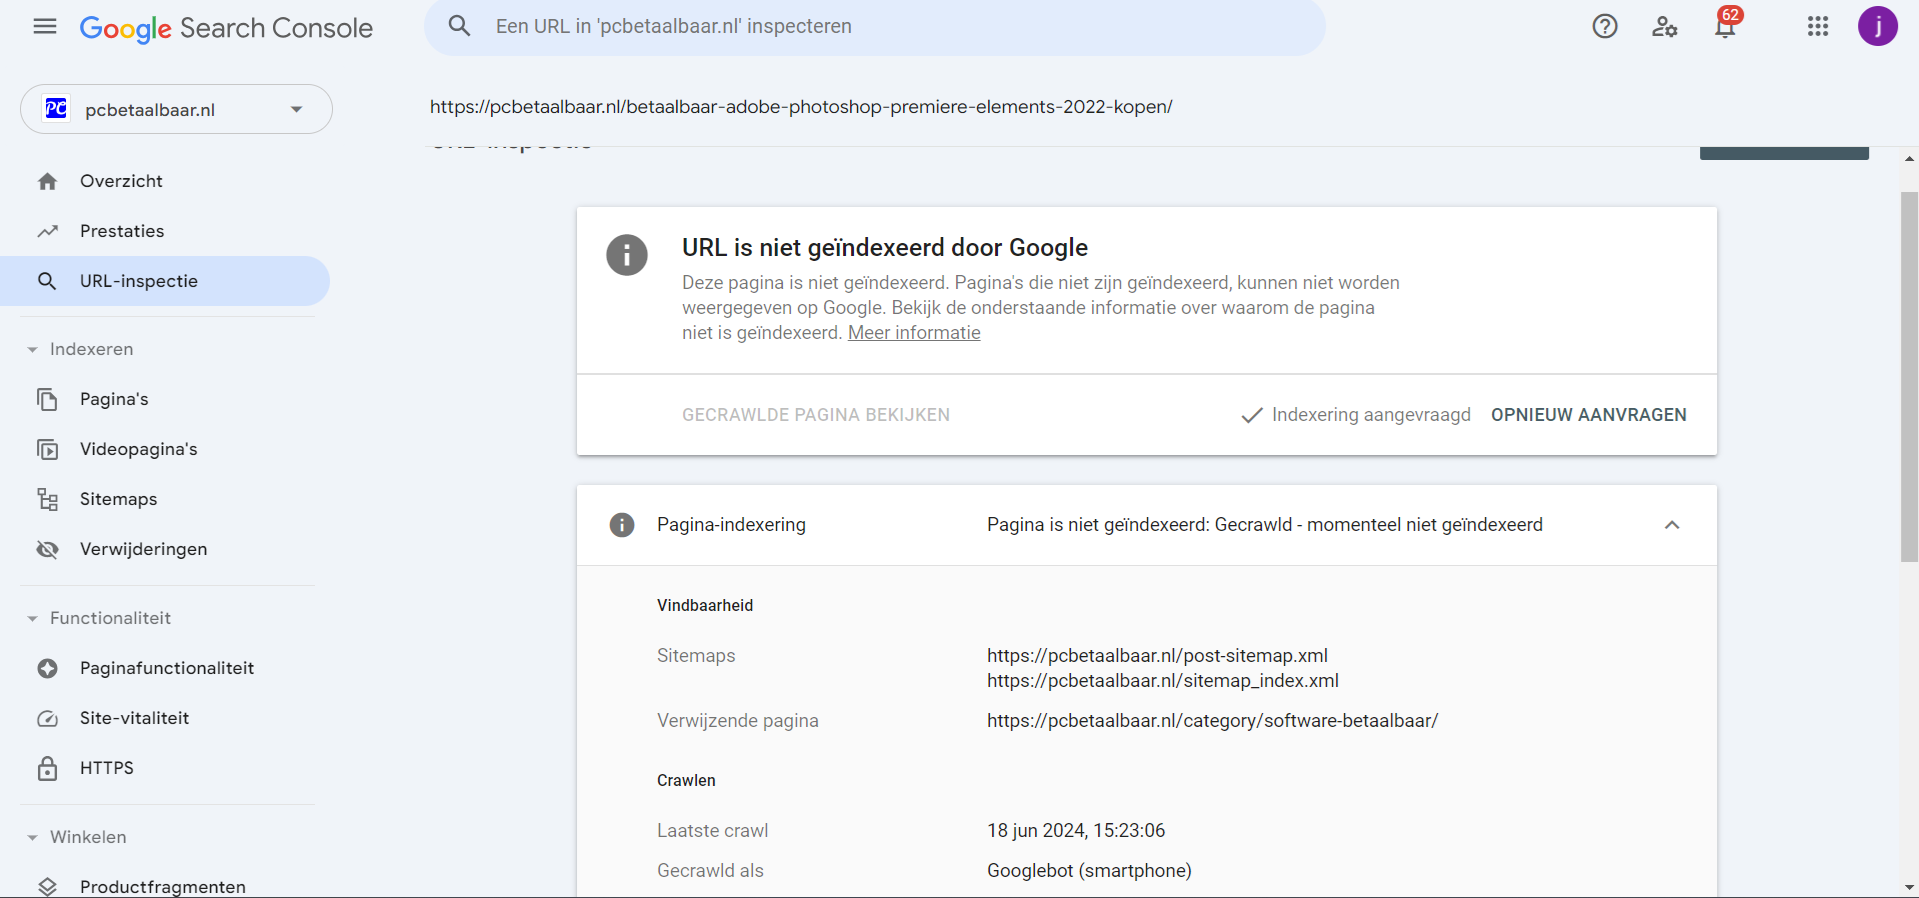Screen dimensions: 1919x898
Task: Open Prestaties report
Action: pyautogui.click(x=165, y=231)
